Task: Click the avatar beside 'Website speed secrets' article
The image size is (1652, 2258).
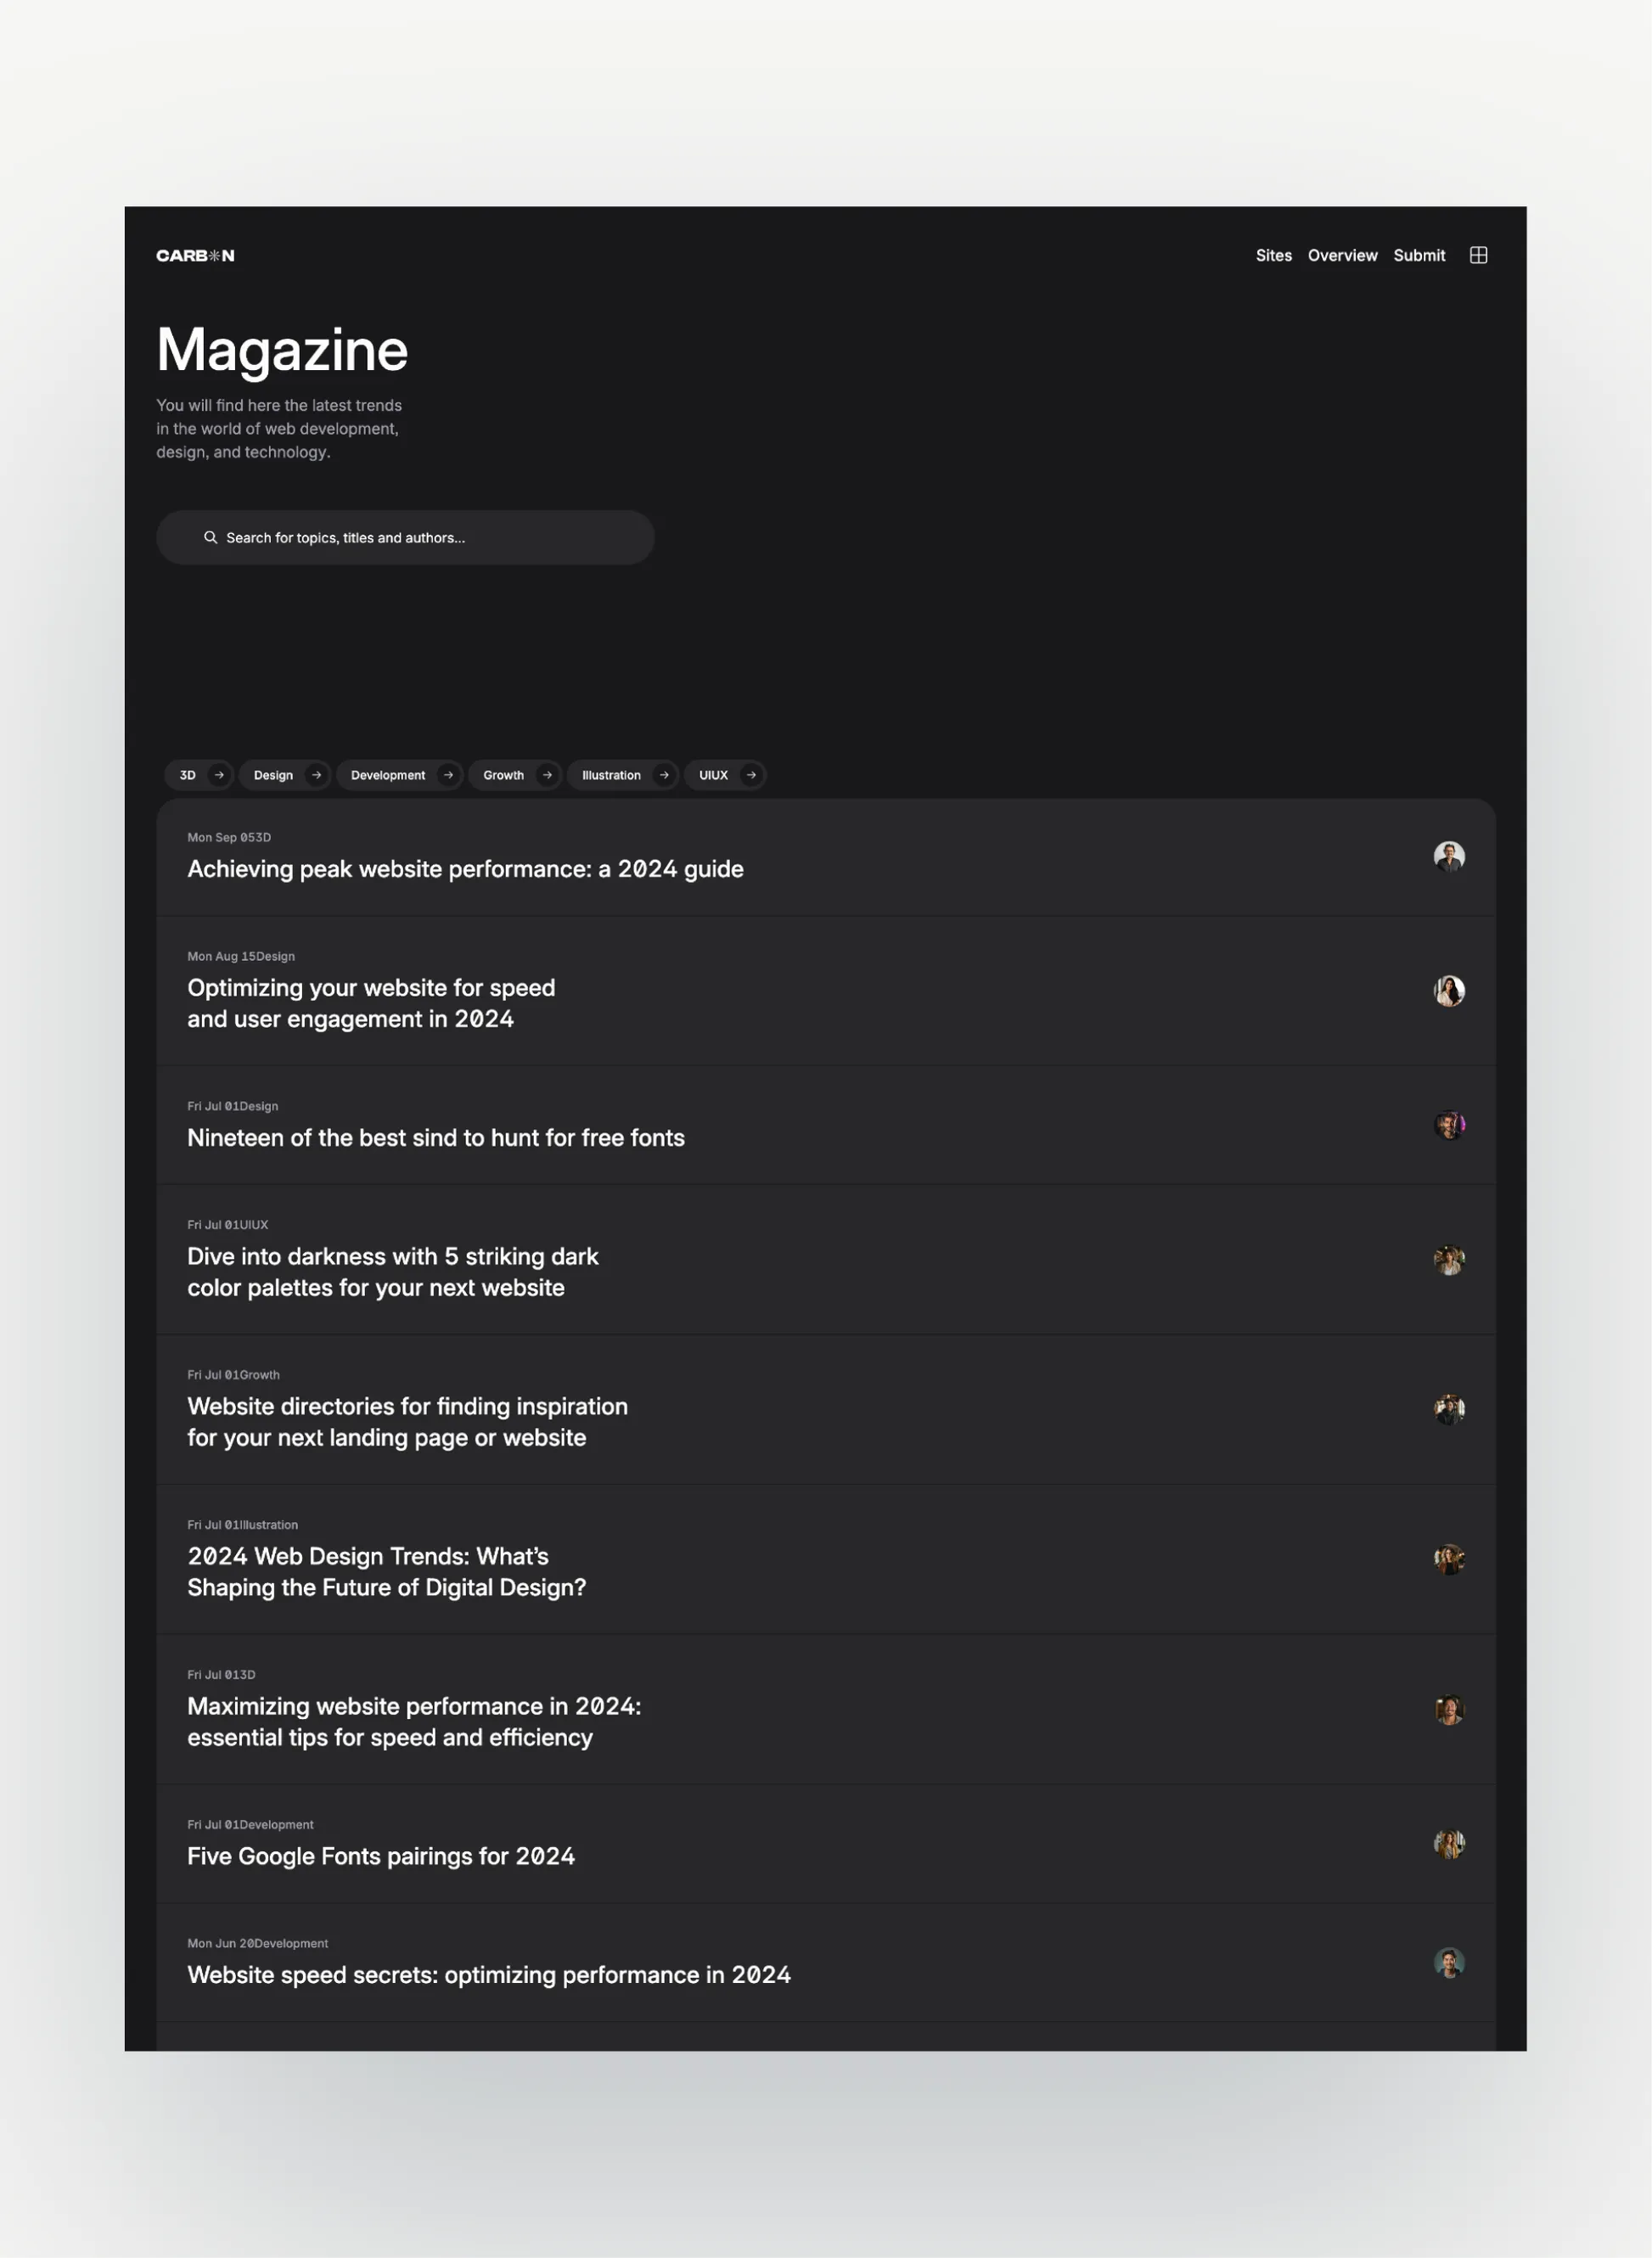Action: (x=1448, y=1963)
